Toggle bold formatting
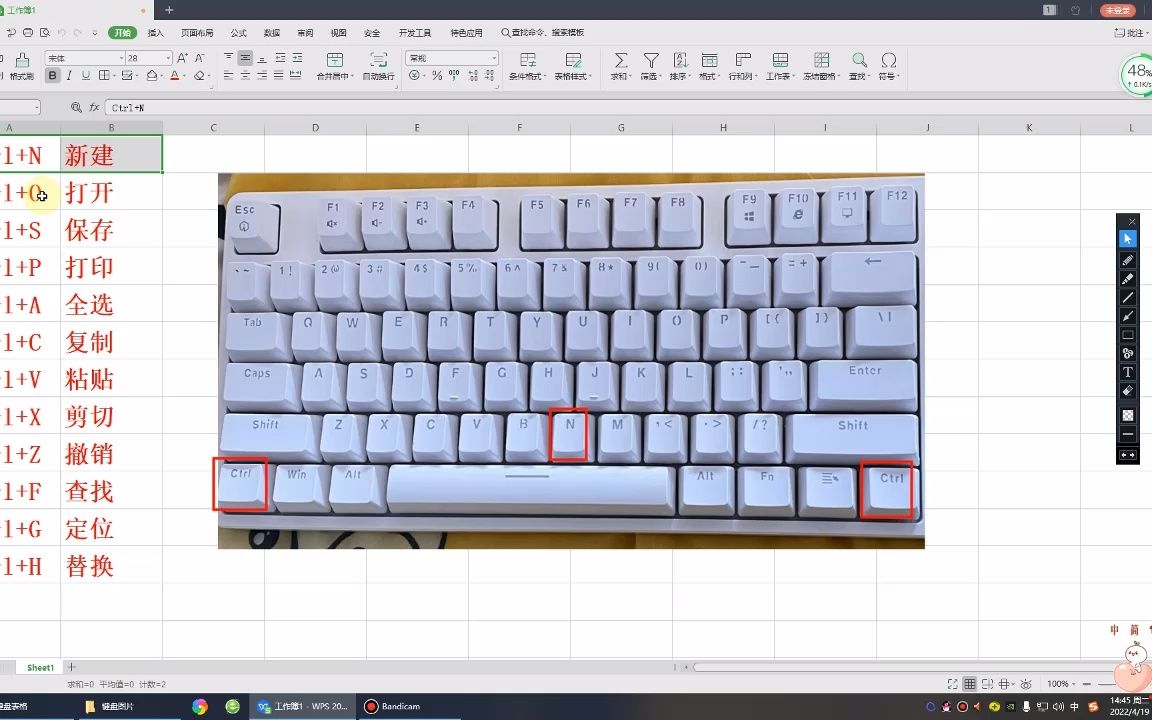The image size is (1152, 720). point(53,74)
